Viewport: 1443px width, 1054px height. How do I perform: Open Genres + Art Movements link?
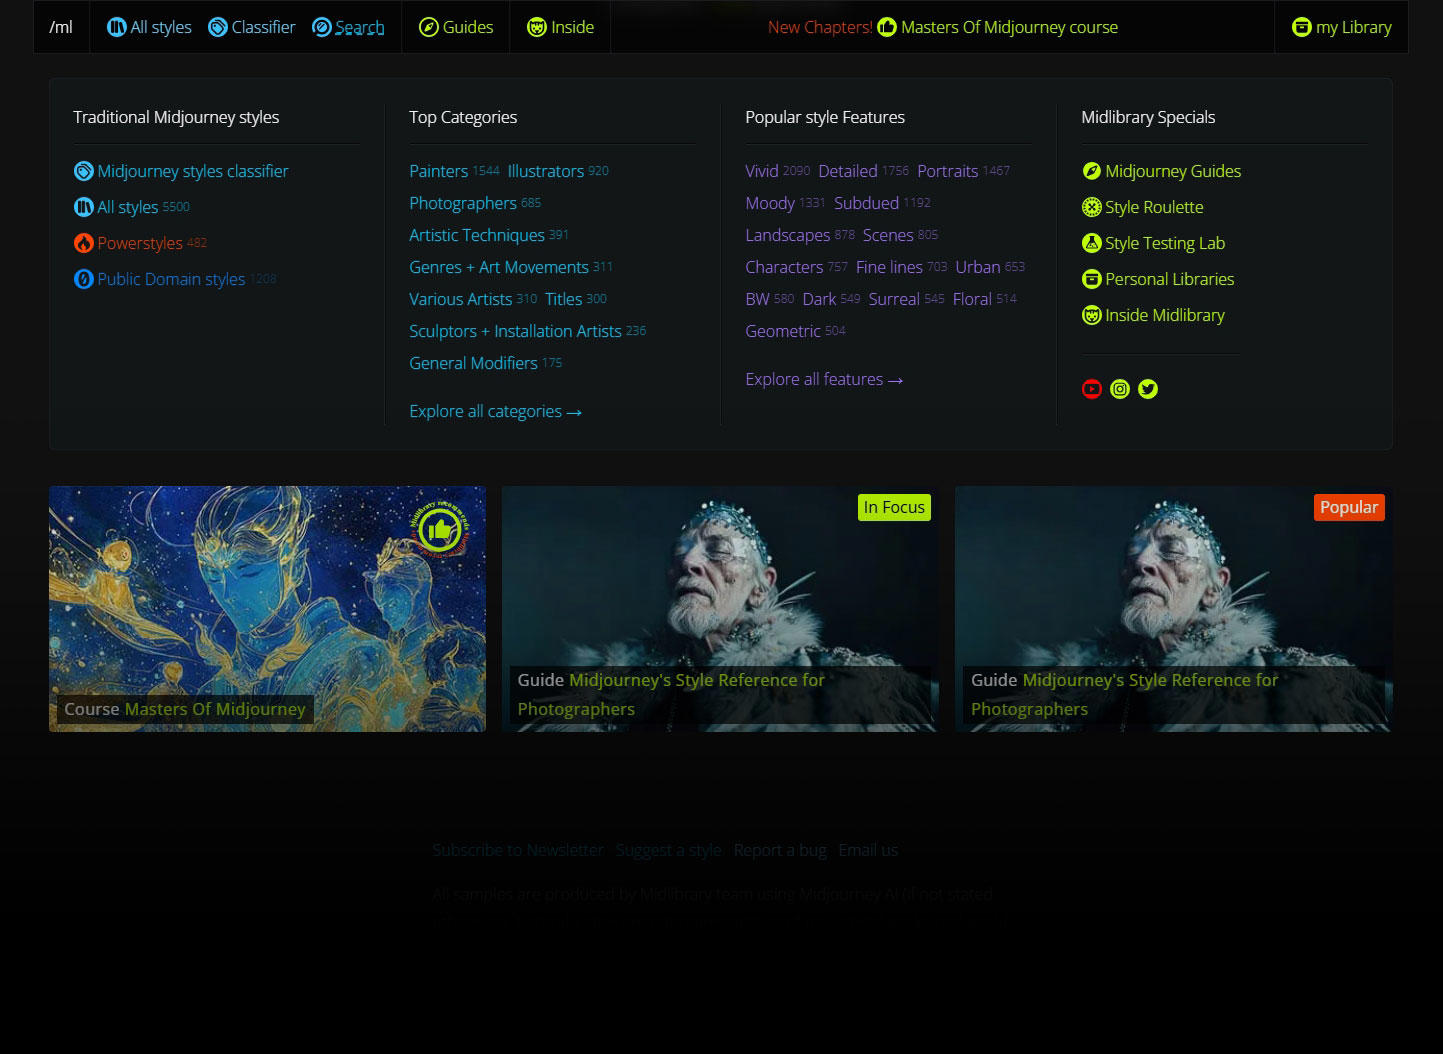[499, 267]
